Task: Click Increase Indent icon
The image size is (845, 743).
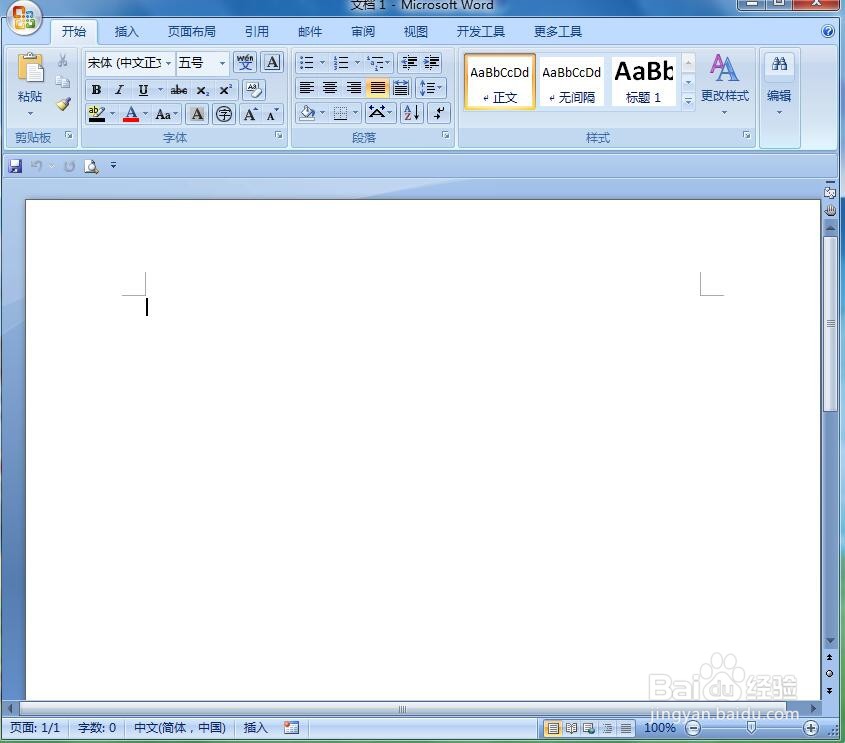Action: [431, 63]
